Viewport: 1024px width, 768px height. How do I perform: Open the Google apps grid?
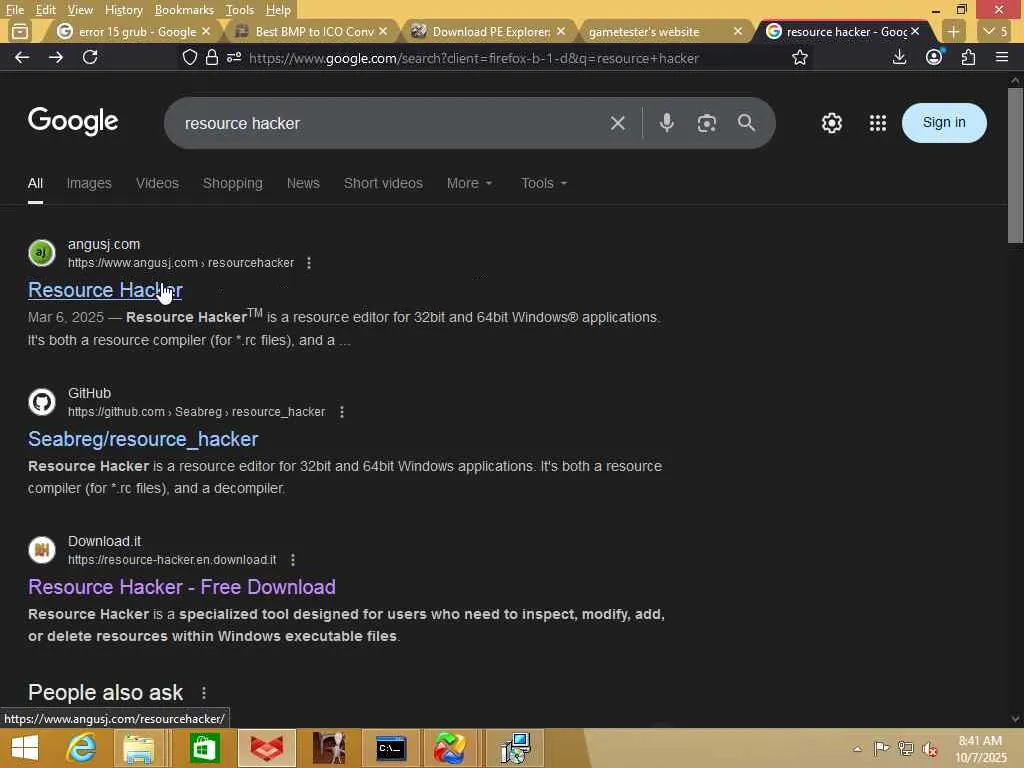pos(878,123)
